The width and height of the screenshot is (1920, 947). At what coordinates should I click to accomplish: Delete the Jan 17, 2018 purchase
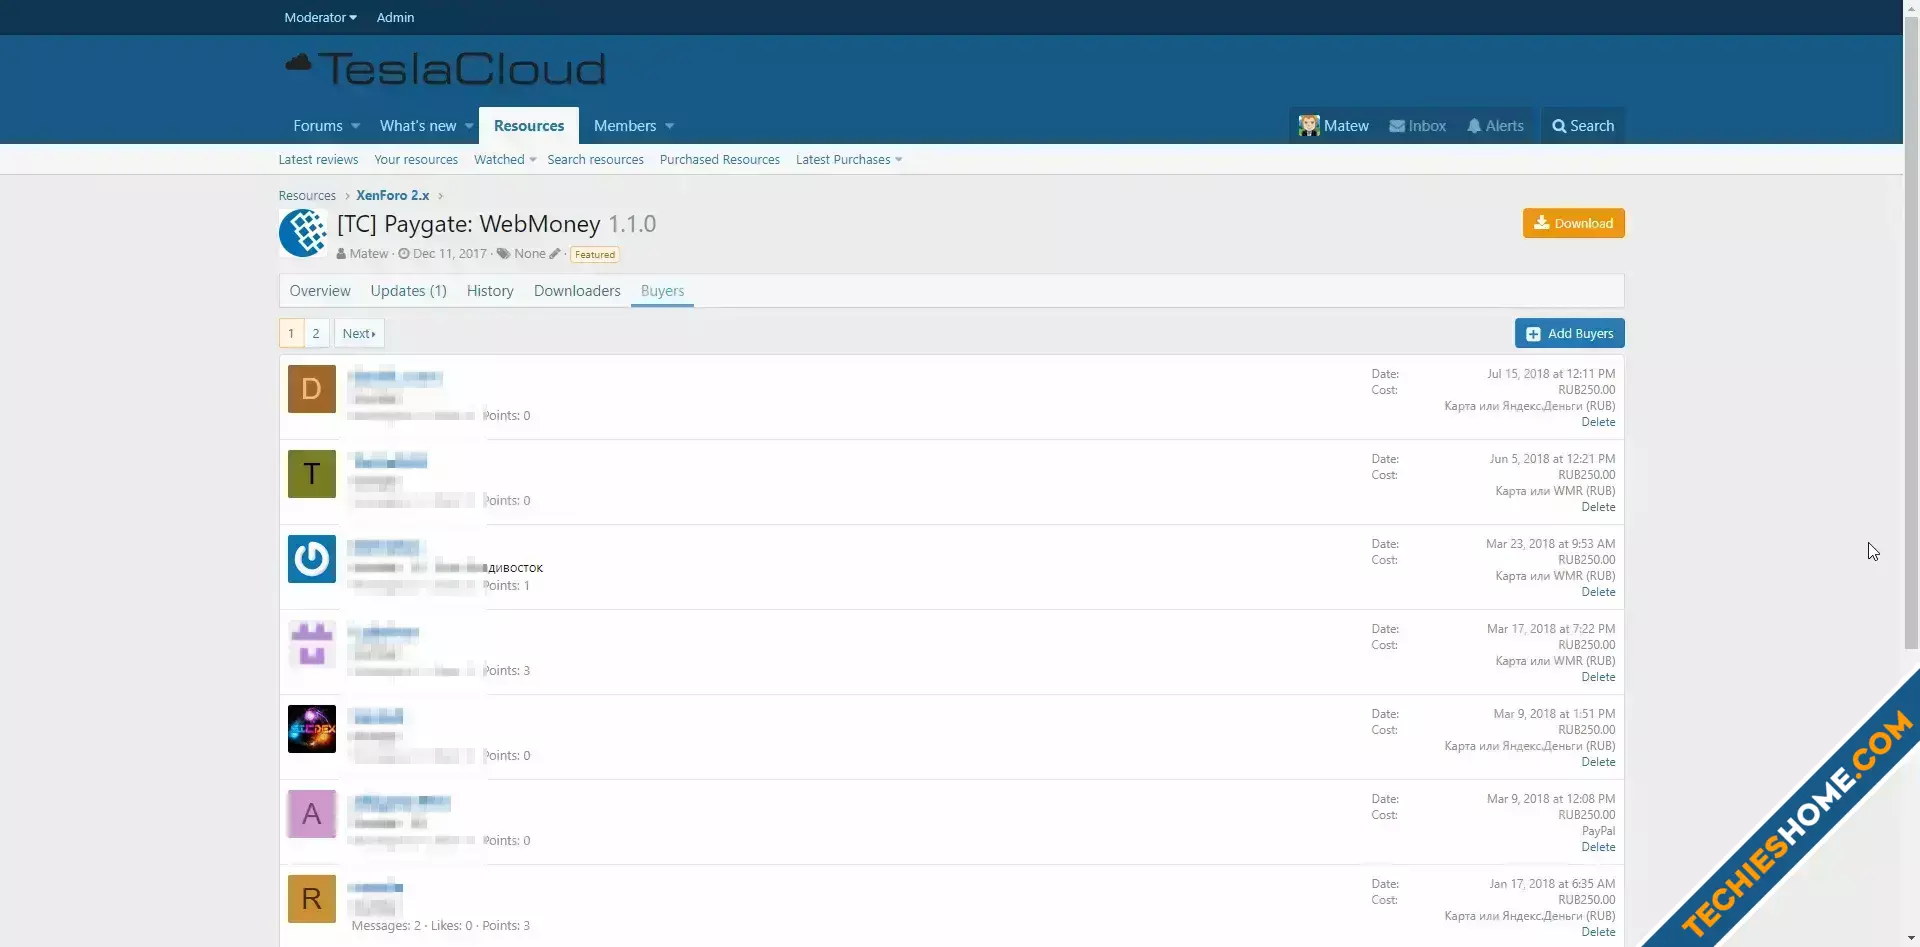[x=1598, y=932]
